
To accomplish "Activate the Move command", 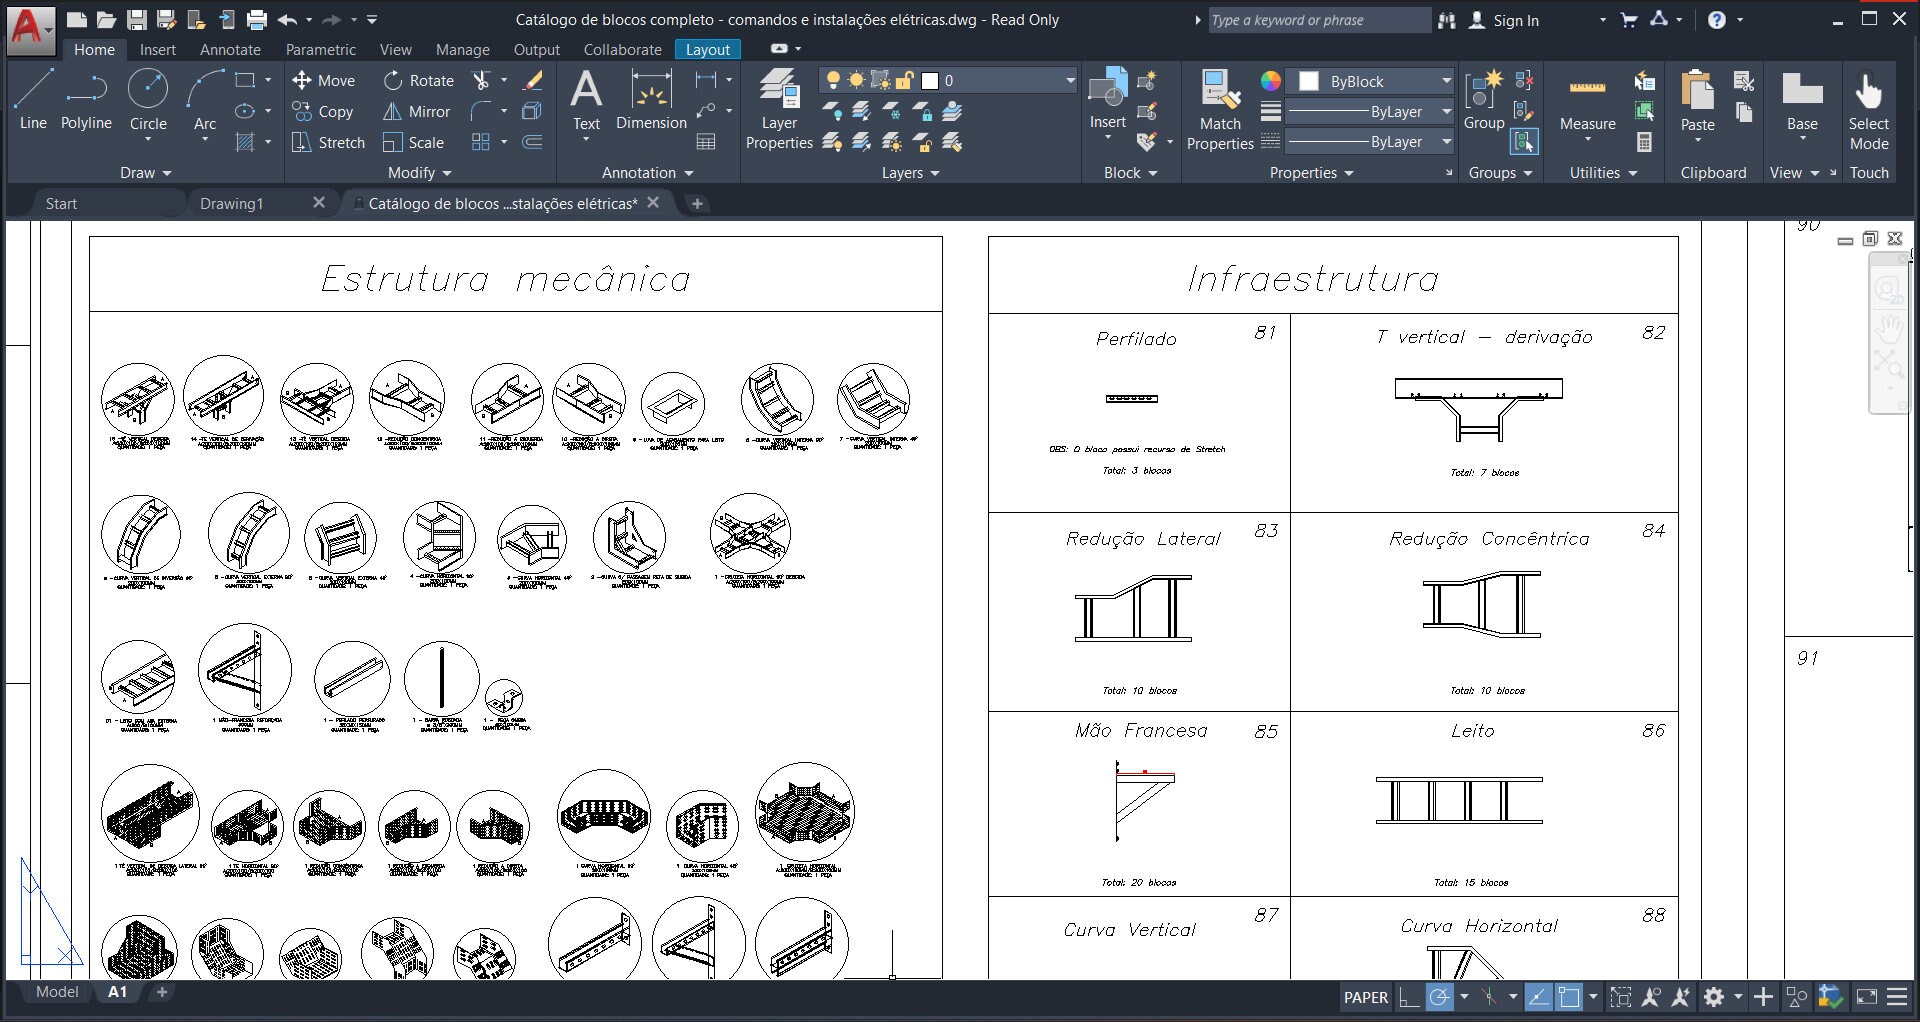I will point(323,80).
